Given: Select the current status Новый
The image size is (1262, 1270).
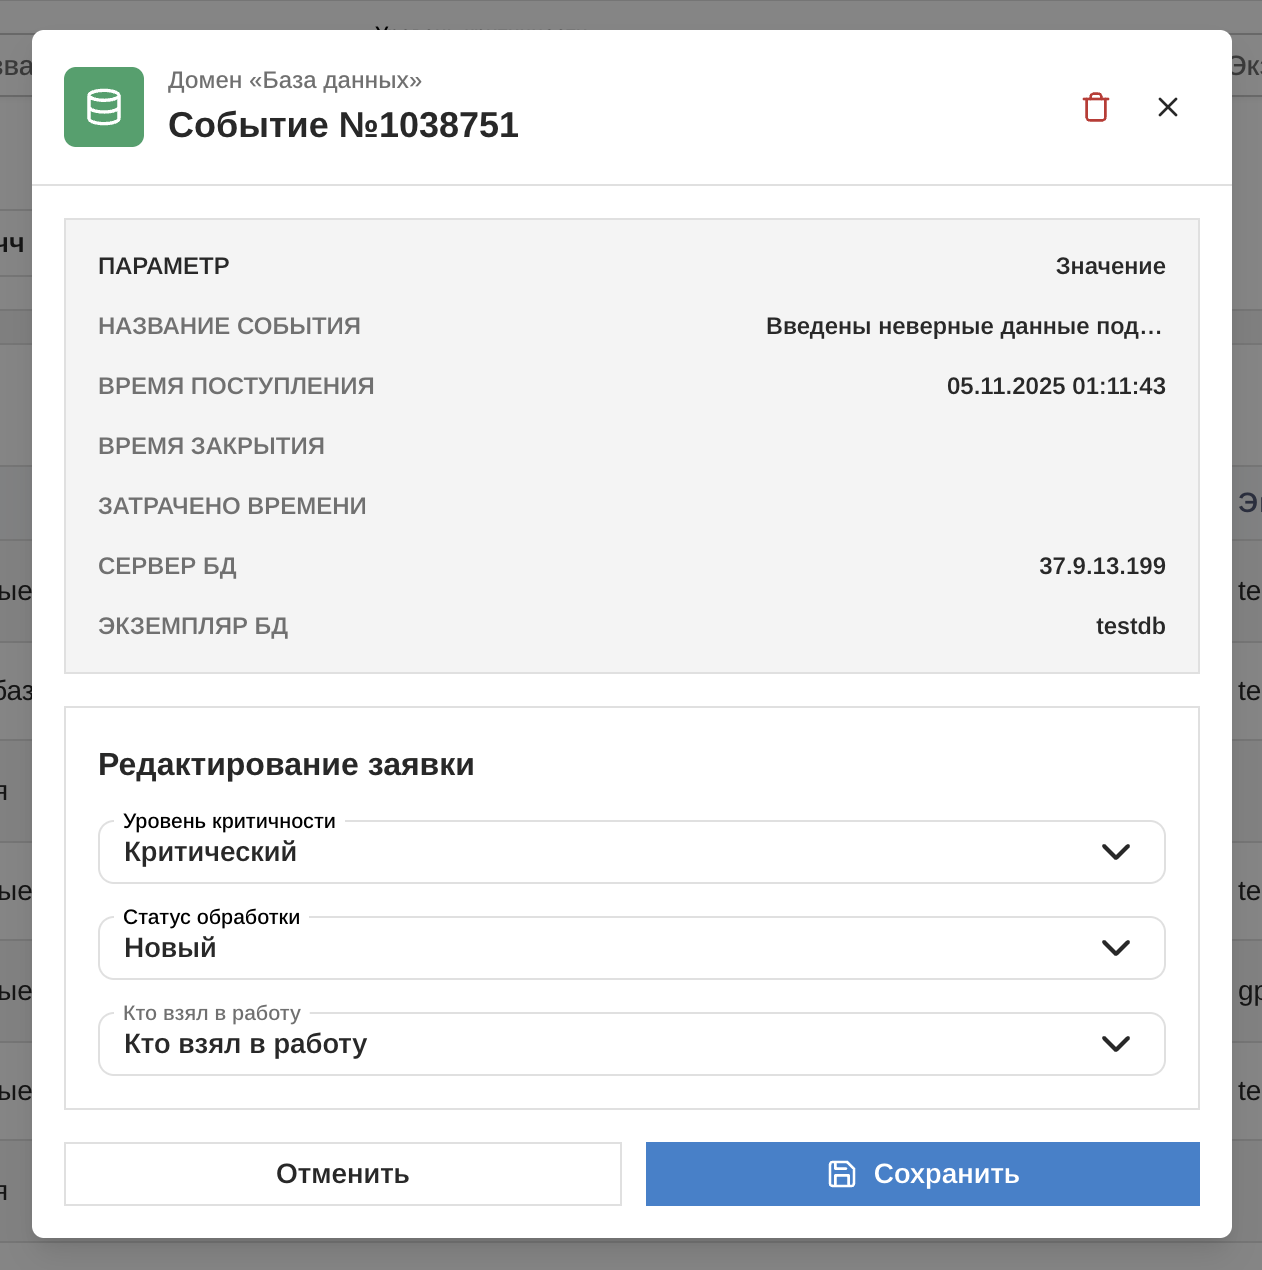Looking at the screenshot, I should pos(168,948).
